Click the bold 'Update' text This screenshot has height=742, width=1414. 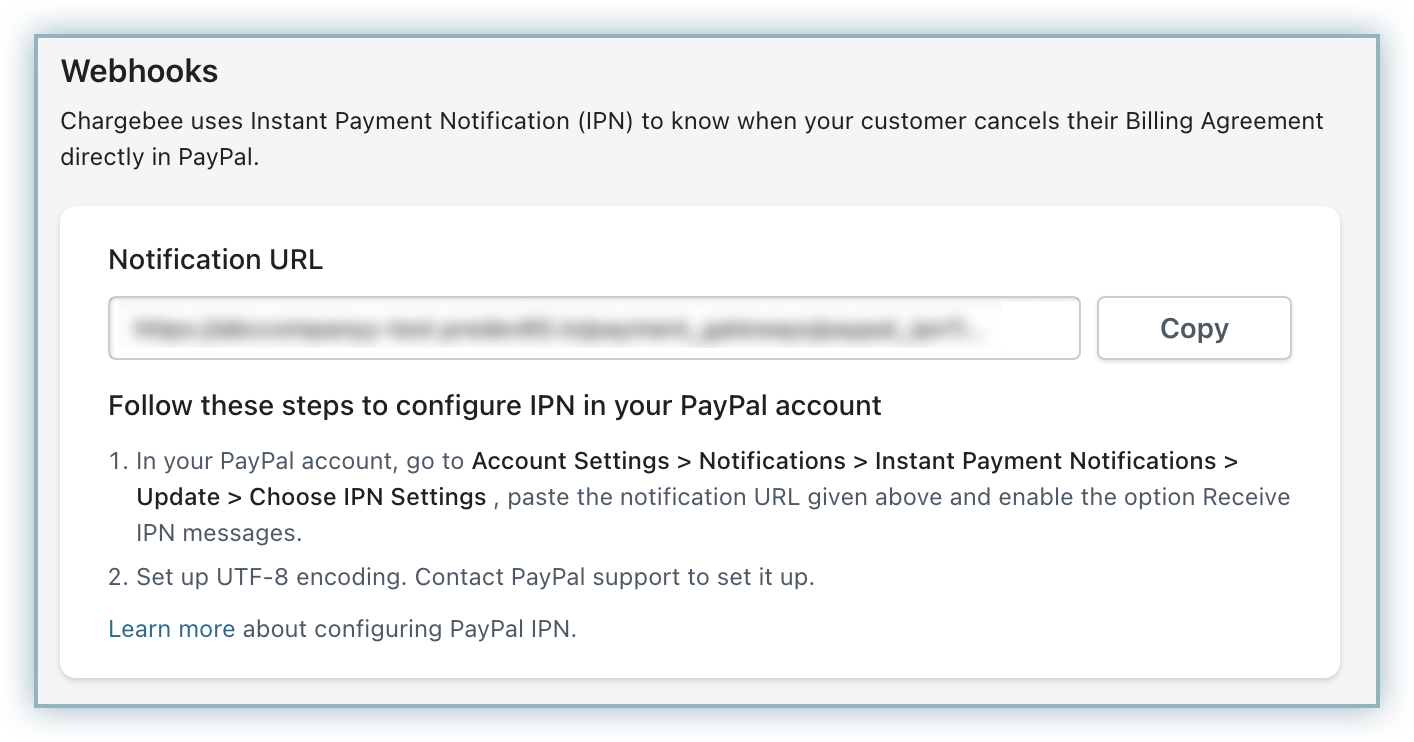point(178,497)
